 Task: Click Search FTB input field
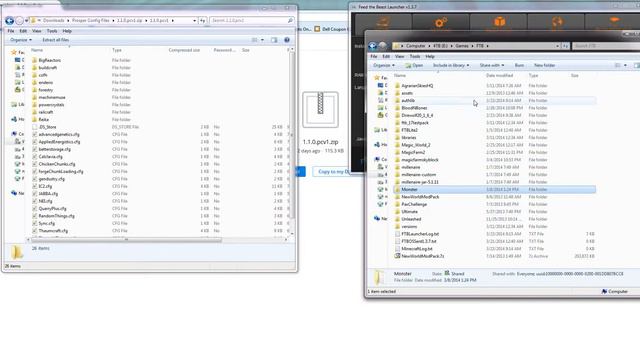pyautogui.click(x=606, y=46)
